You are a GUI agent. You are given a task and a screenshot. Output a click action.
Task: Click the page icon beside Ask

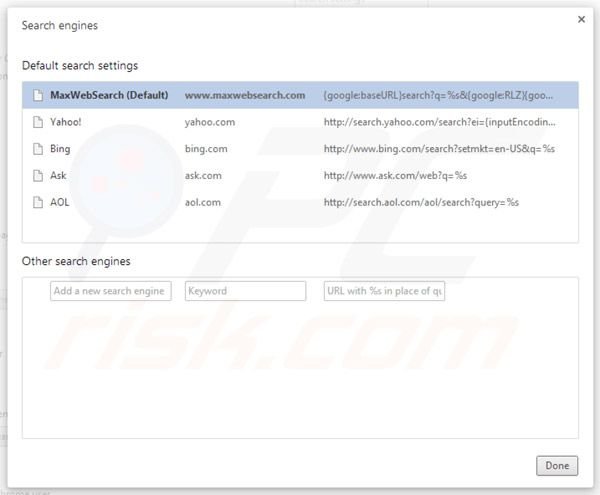pyautogui.click(x=38, y=175)
